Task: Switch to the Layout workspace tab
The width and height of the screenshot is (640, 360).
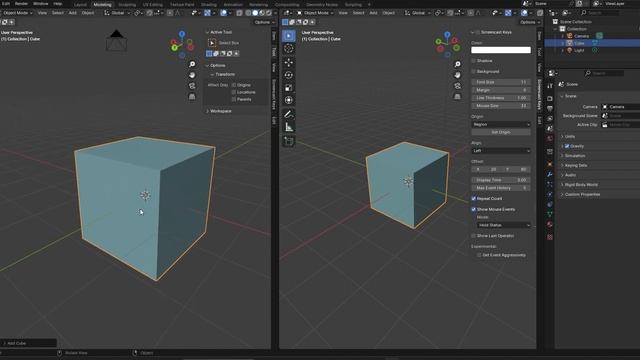Action: 80,4
